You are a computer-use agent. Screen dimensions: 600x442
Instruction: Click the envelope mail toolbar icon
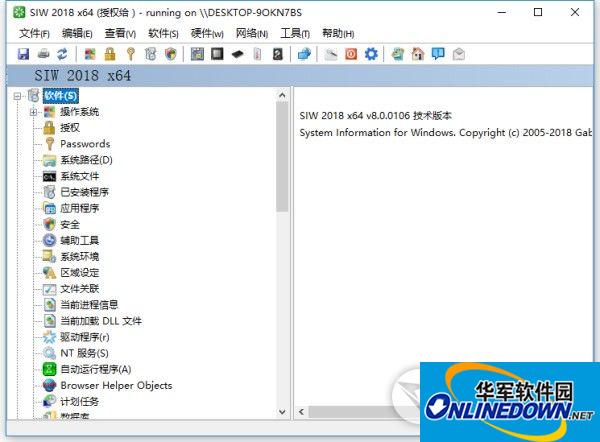(x=458, y=54)
